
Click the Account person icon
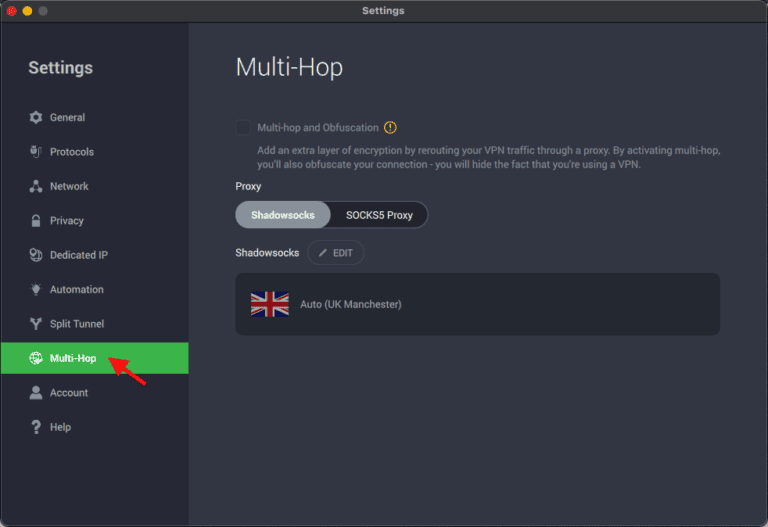36,392
